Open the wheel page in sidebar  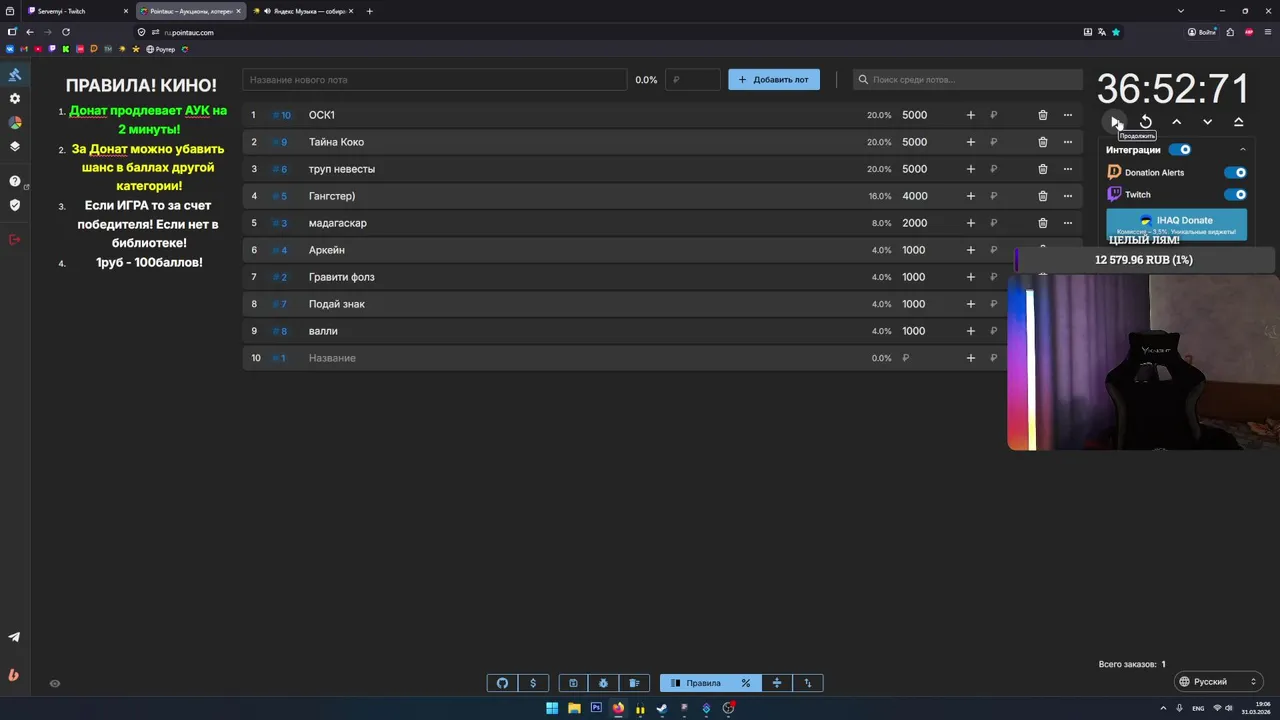[x=14, y=123]
